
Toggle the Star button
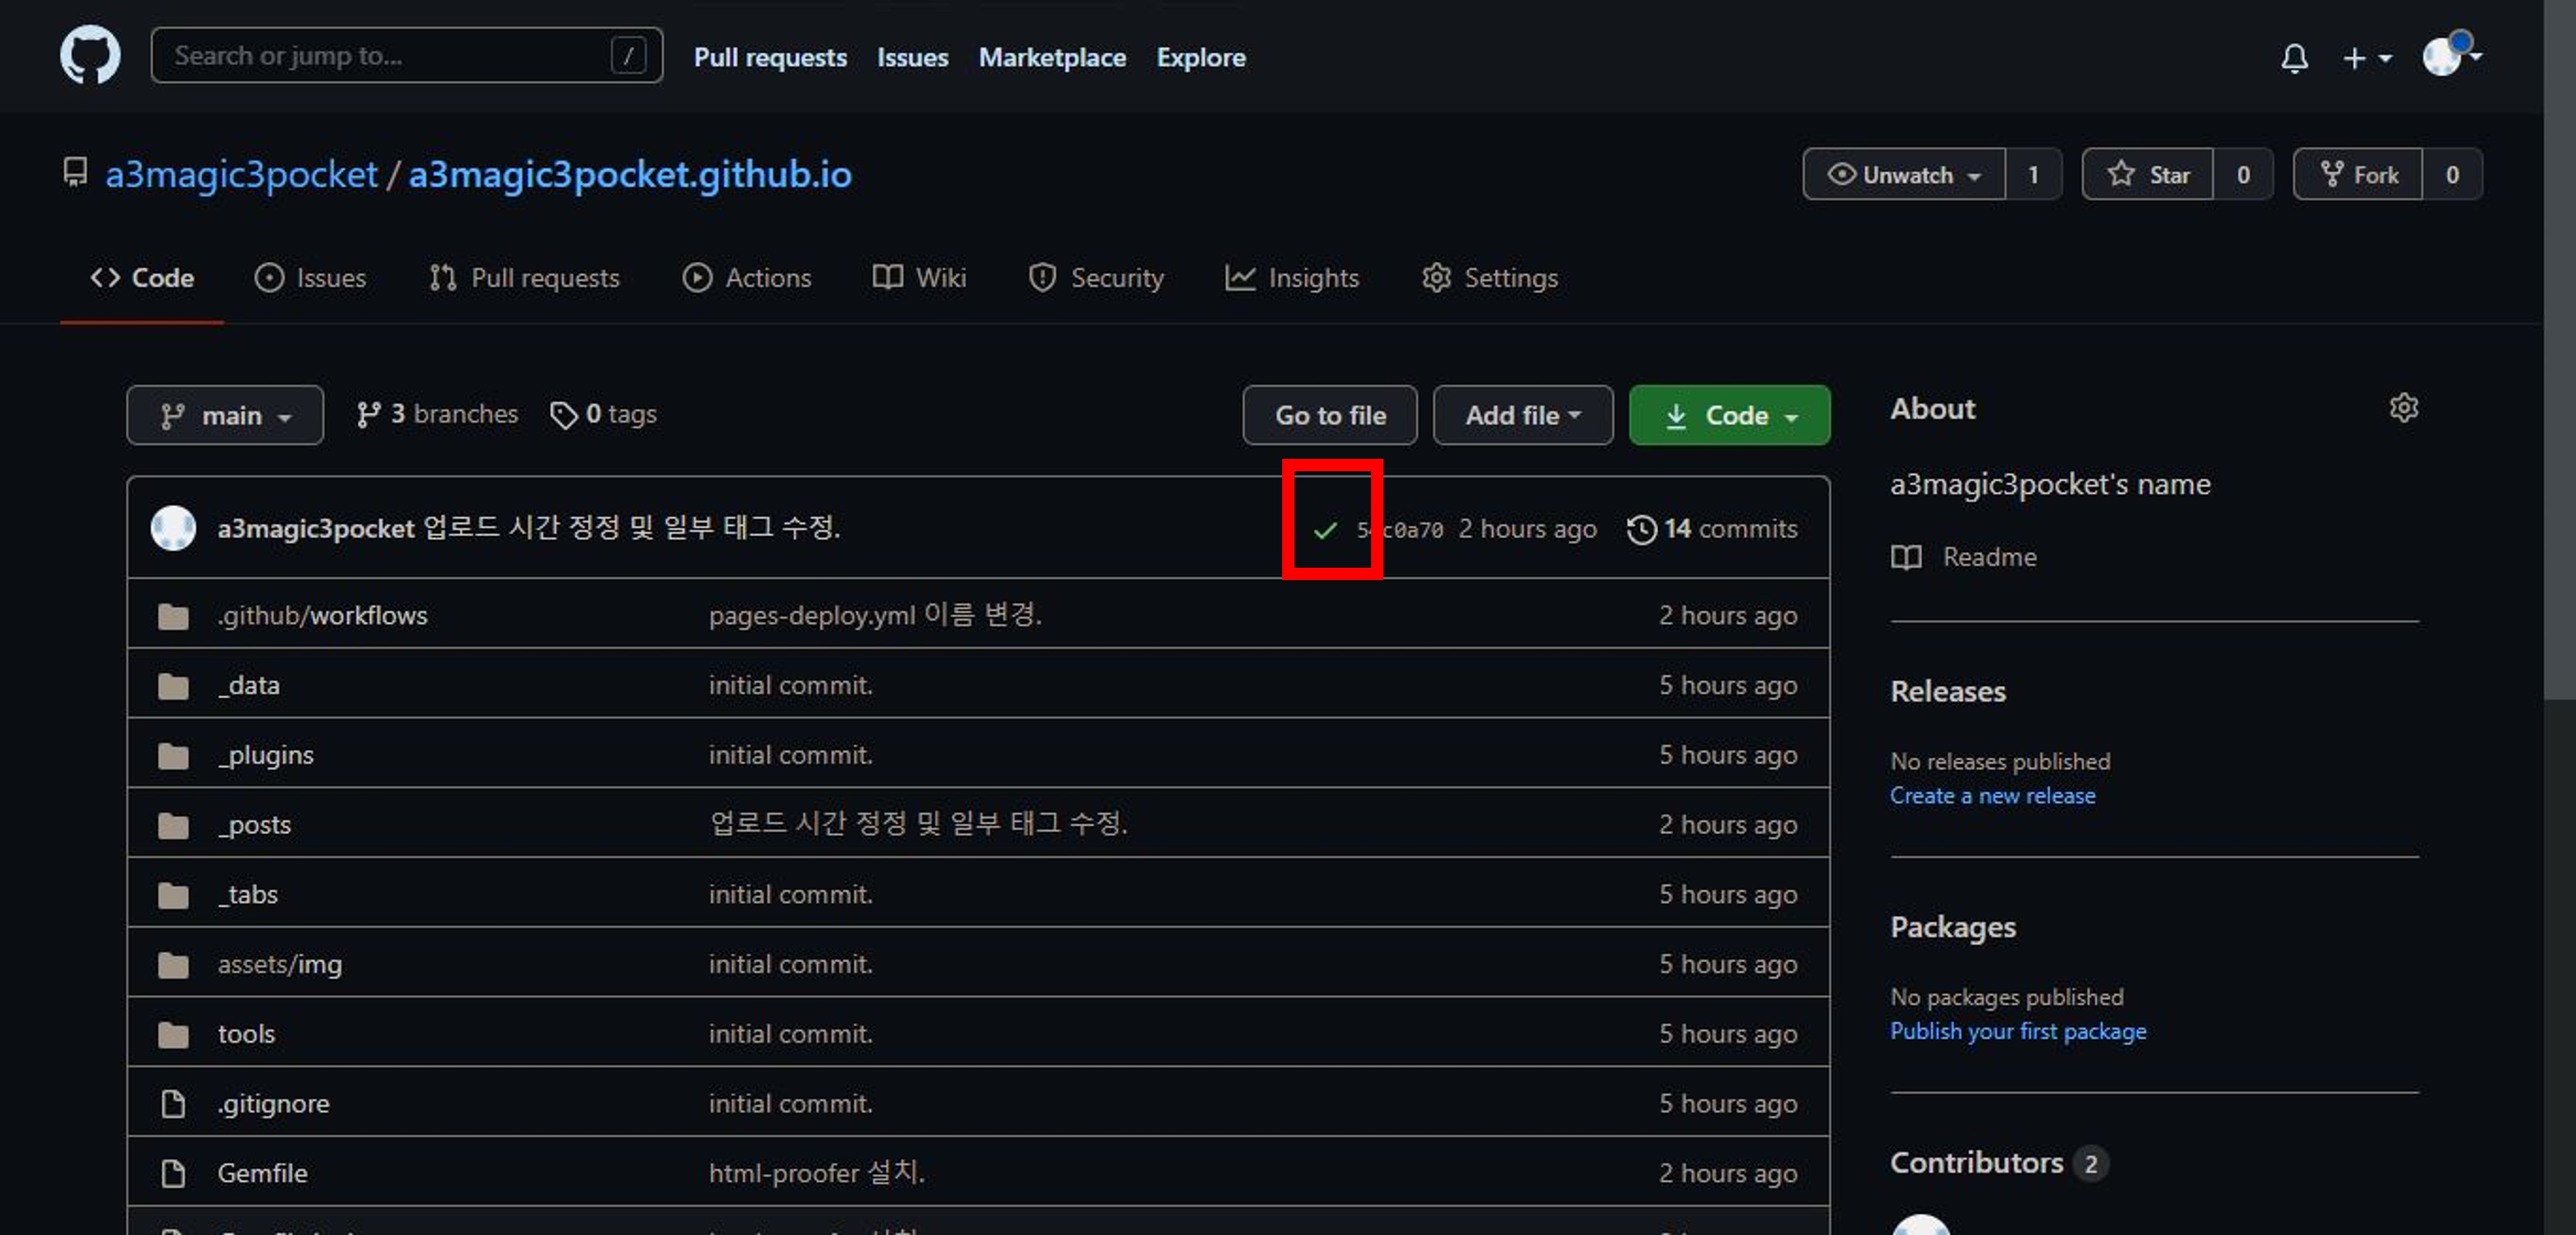click(x=2148, y=175)
